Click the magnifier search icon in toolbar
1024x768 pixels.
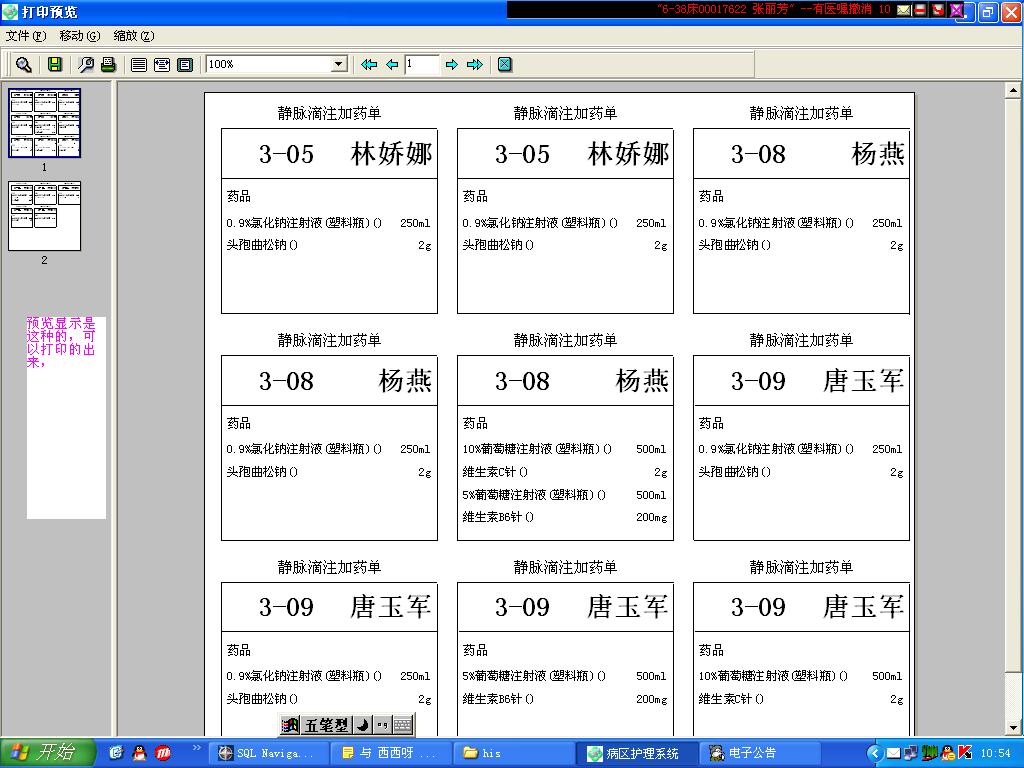(24, 64)
